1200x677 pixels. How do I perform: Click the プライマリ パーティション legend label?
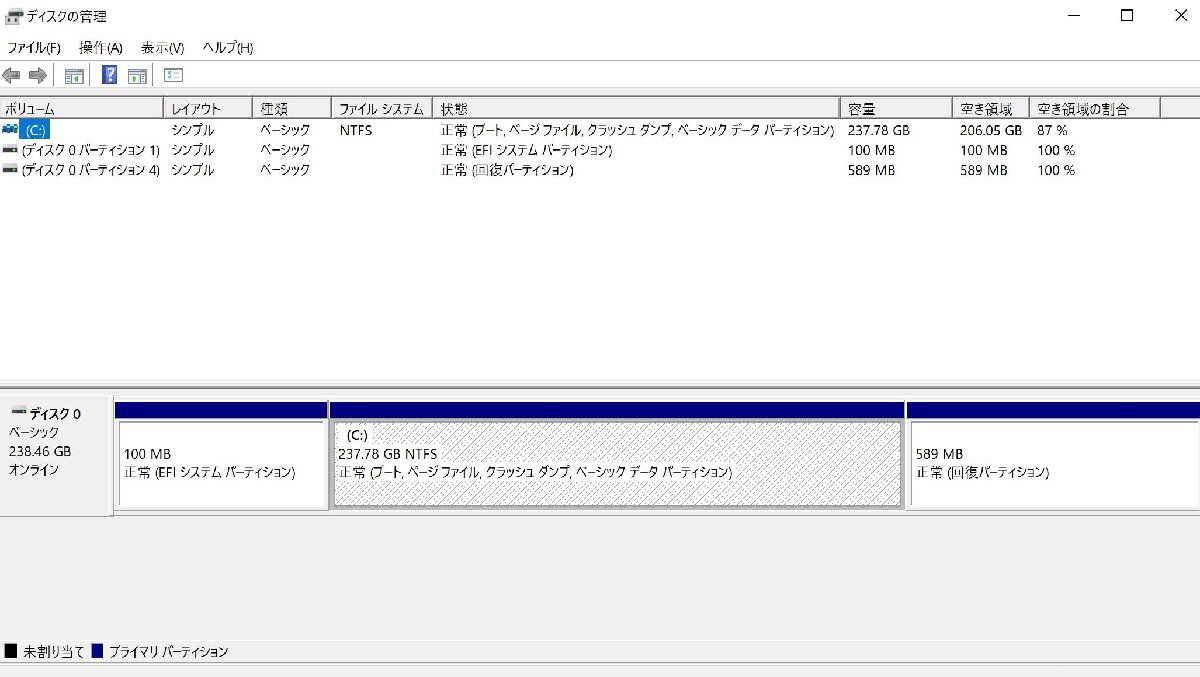(168, 652)
